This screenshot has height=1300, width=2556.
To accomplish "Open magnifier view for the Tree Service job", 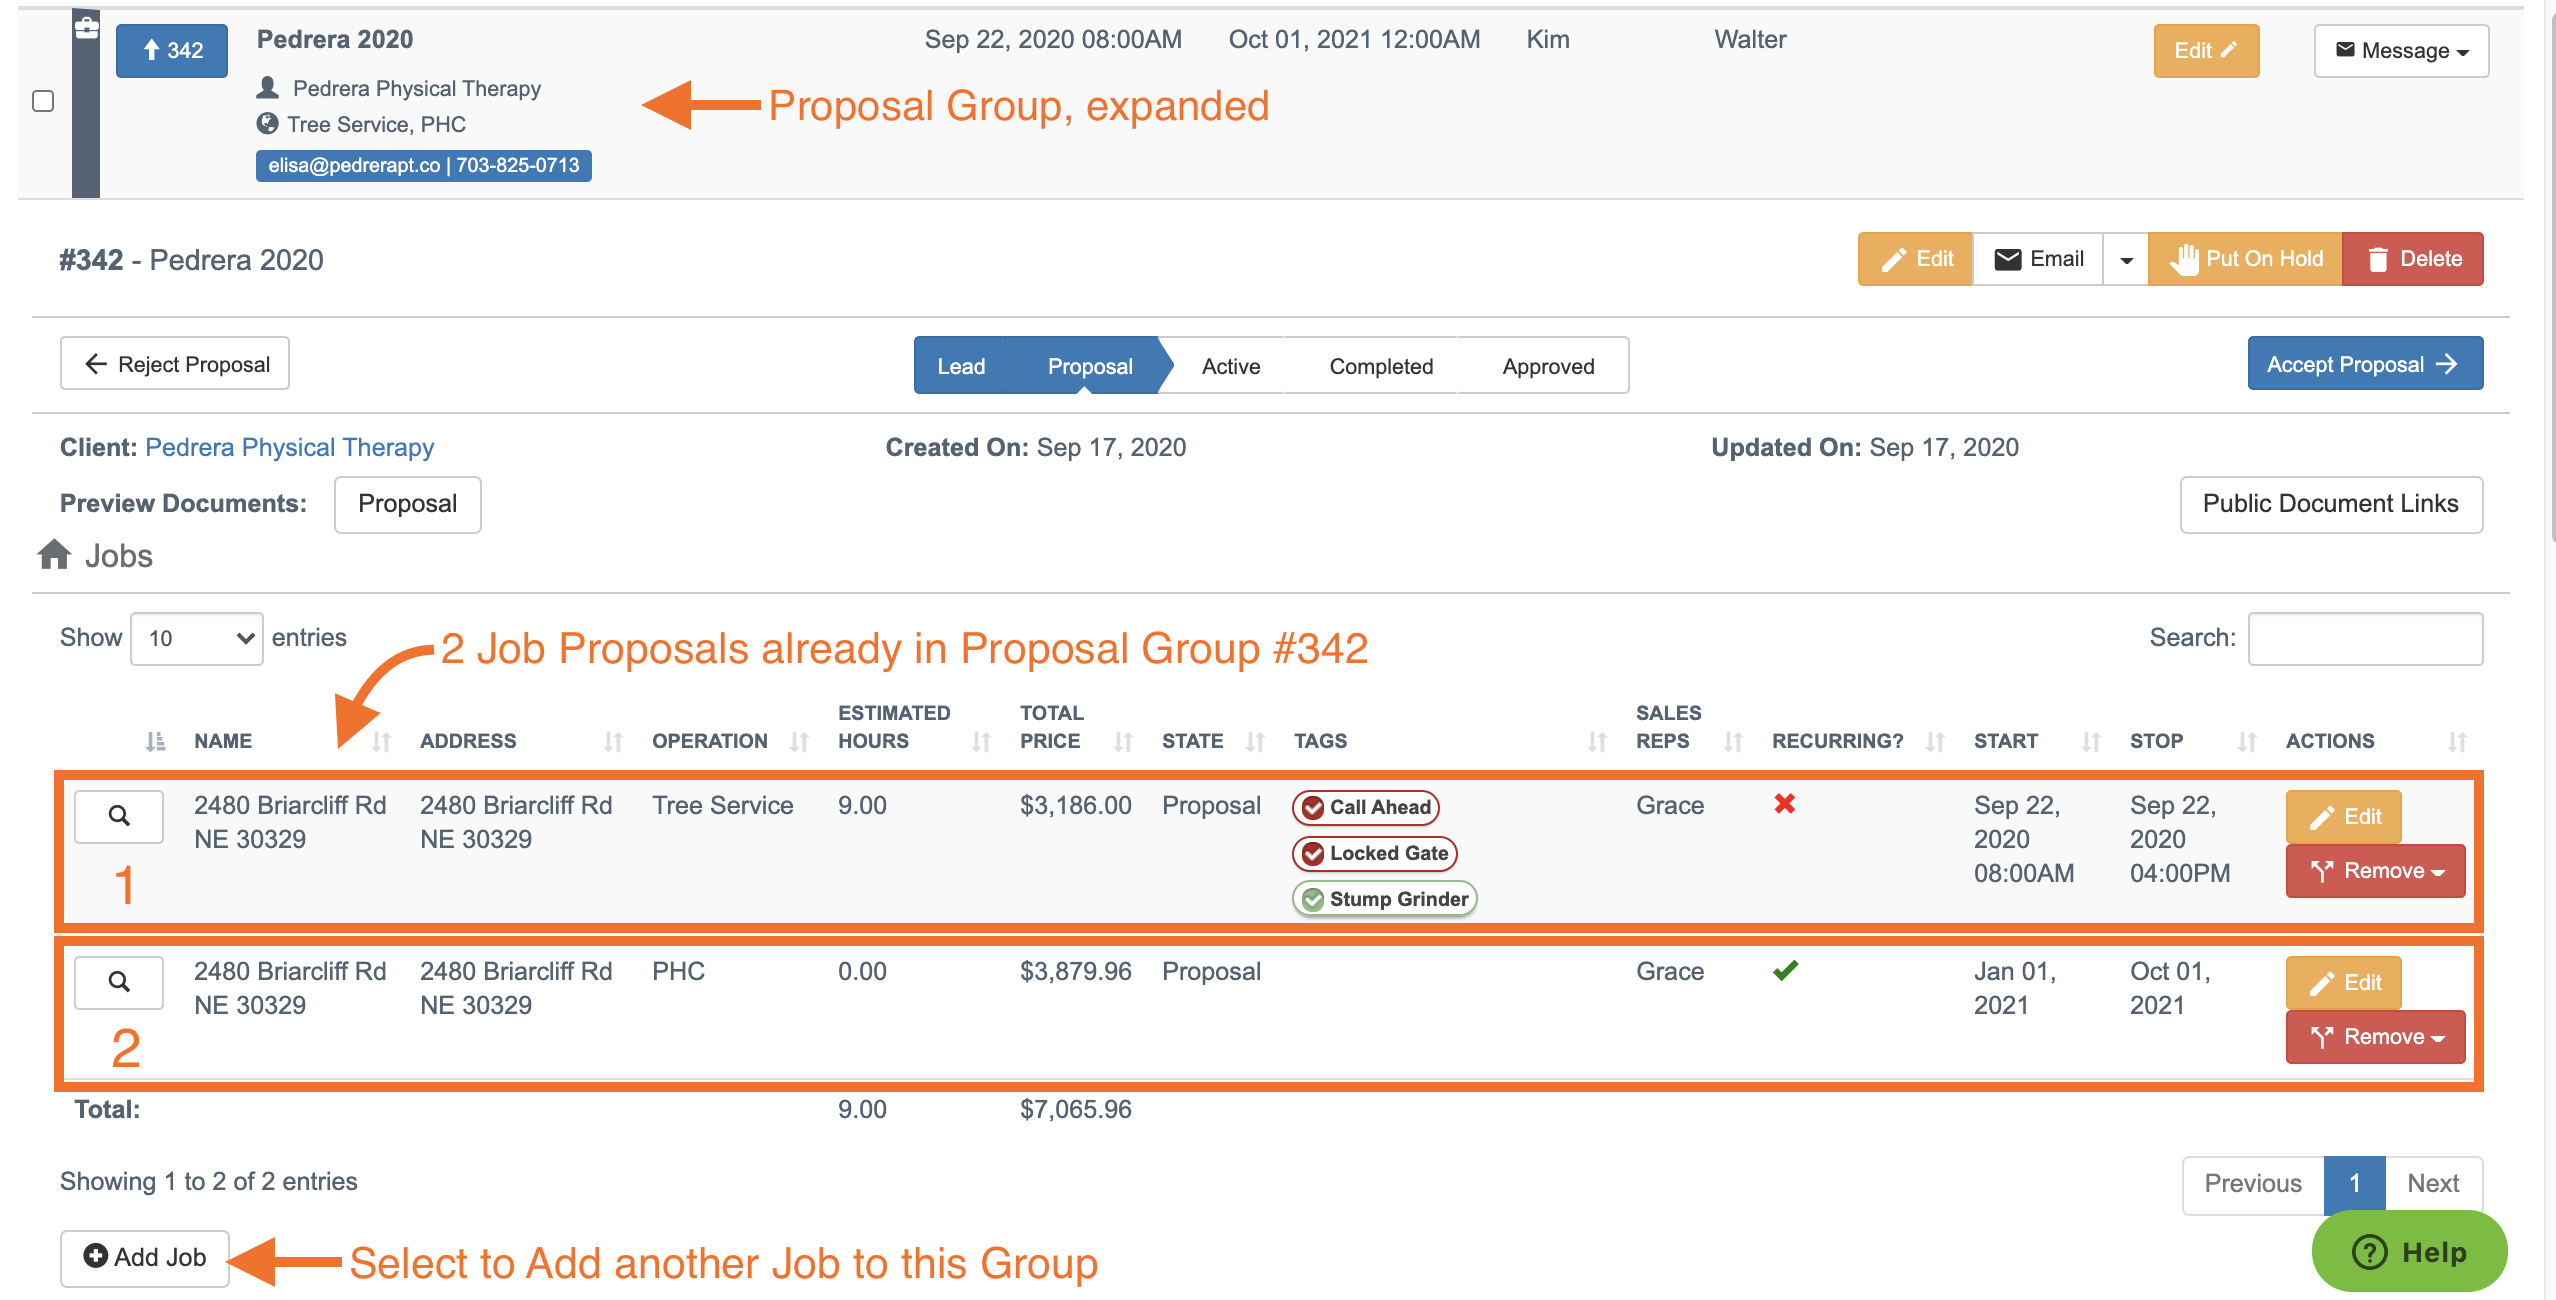I will (119, 816).
